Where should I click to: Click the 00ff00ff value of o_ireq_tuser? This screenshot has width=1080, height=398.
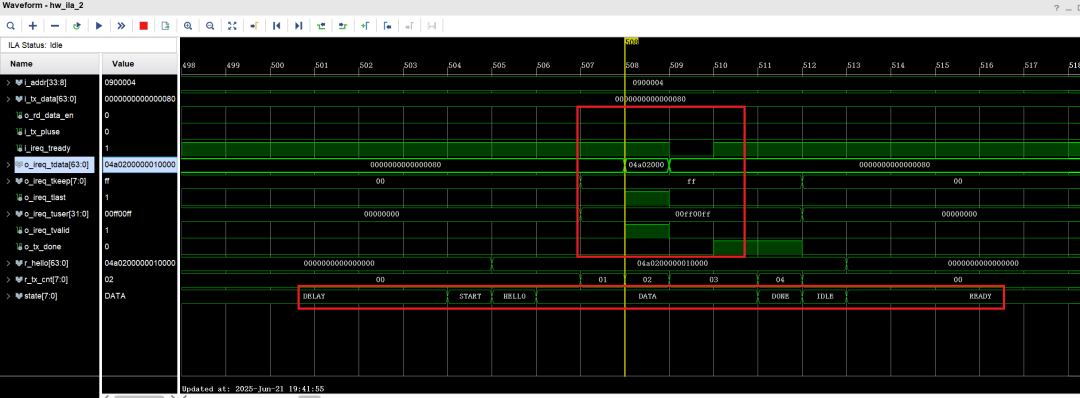pyautogui.click(x=118, y=214)
